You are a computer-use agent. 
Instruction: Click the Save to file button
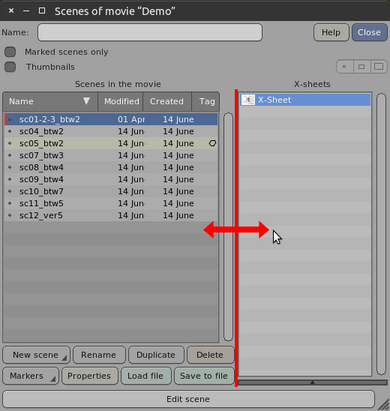point(204,376)
